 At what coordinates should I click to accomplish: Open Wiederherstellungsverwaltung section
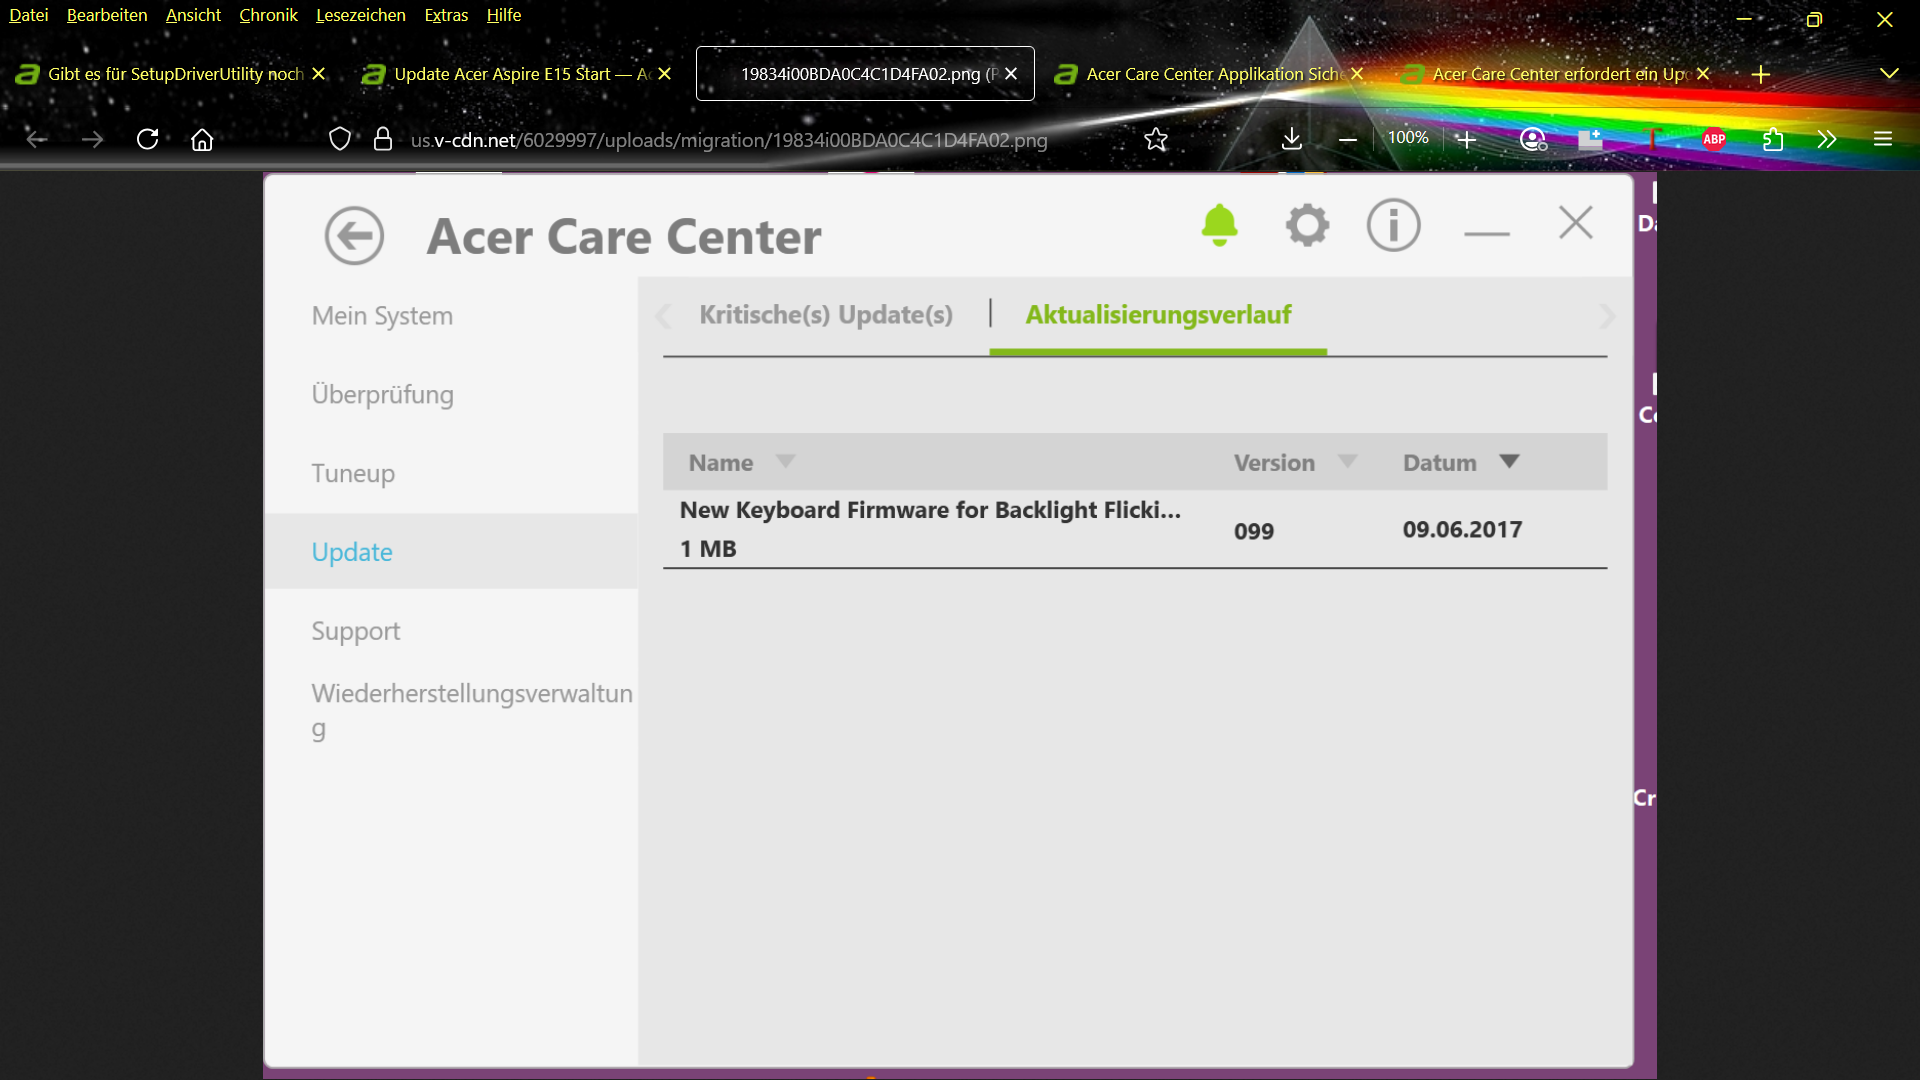click(x=471, y=710)
